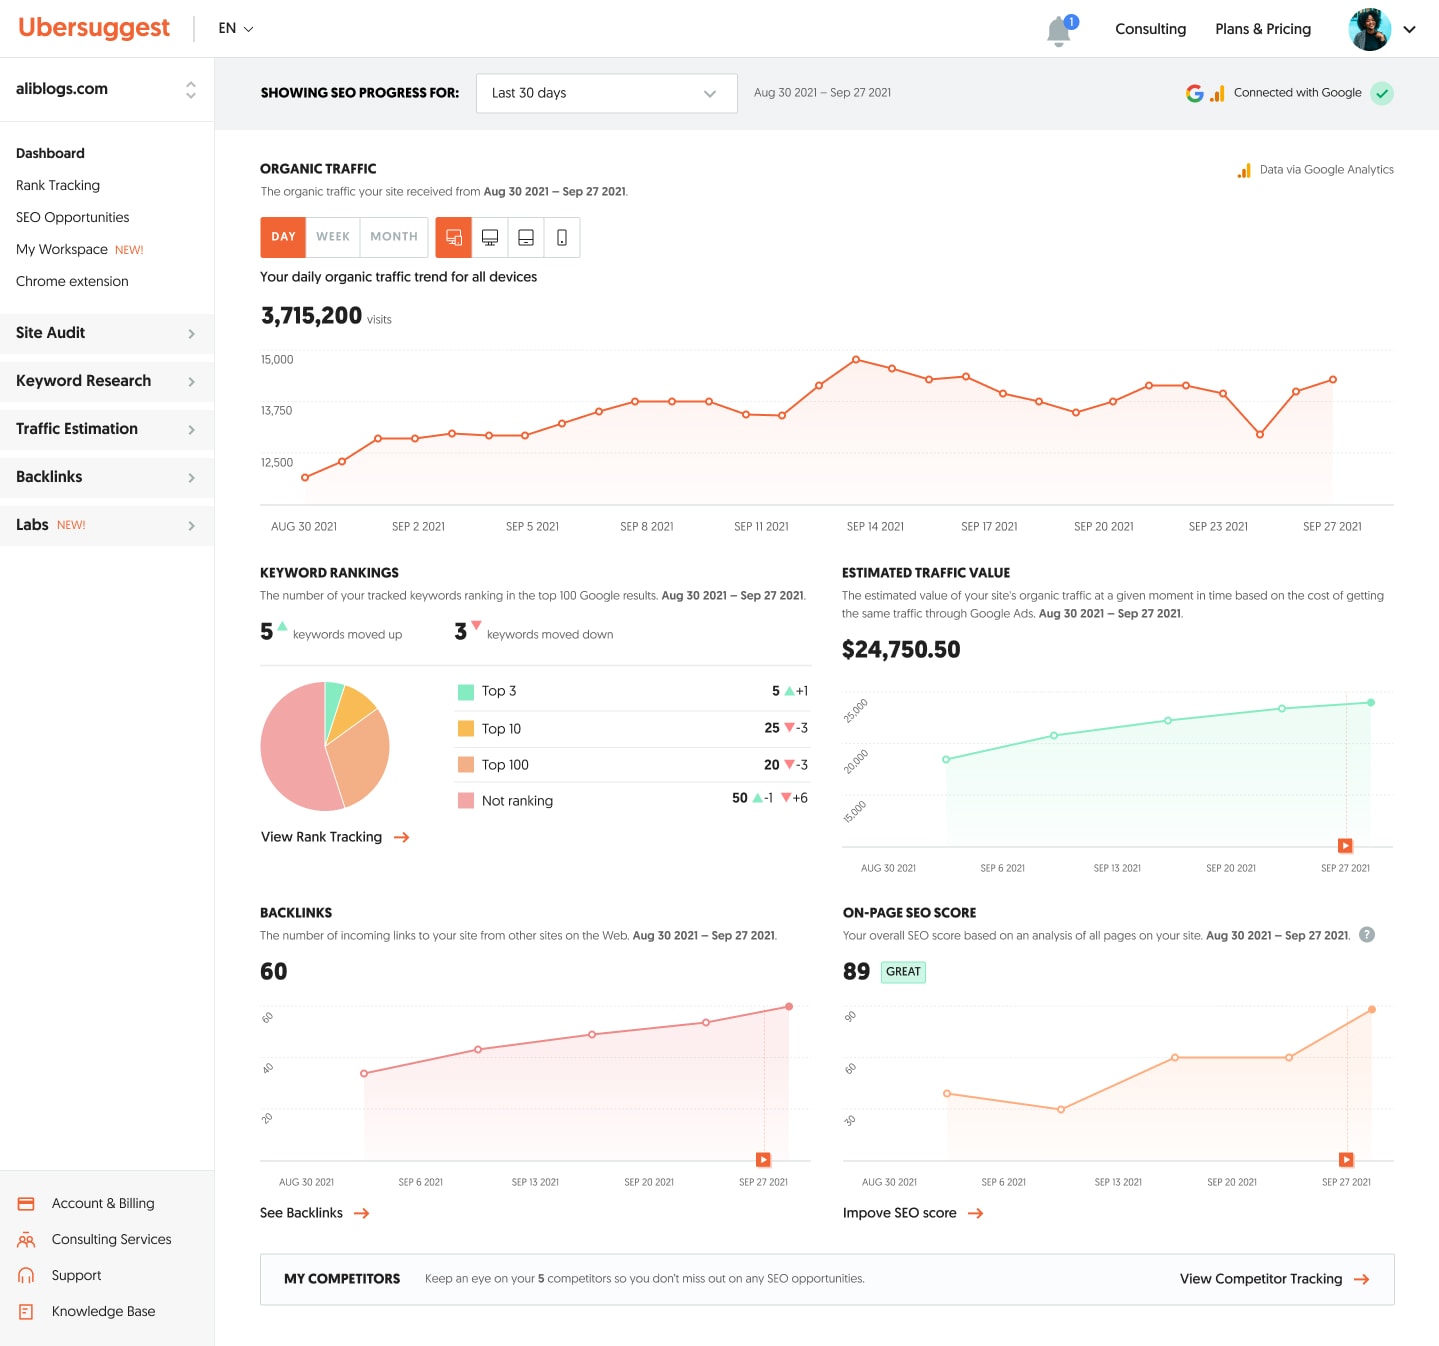Open Consulting Services link

(x=112, y=1240)
